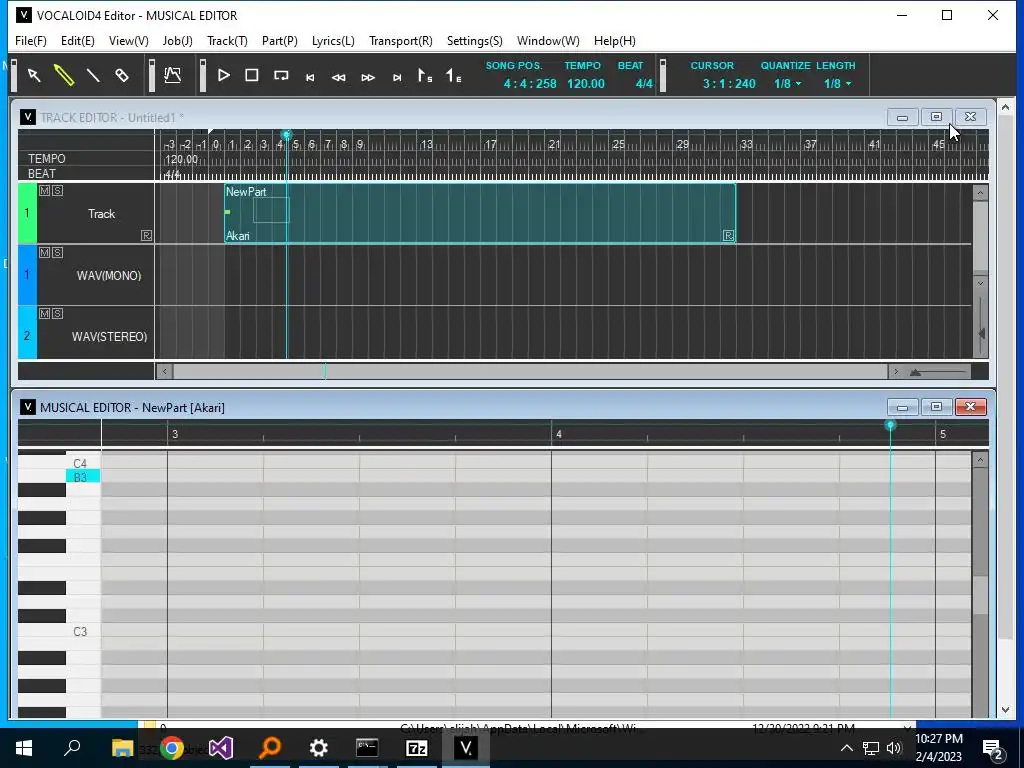Jump to song start button
This screenshot has height=768, width=1024.
(x=310, y=77)
